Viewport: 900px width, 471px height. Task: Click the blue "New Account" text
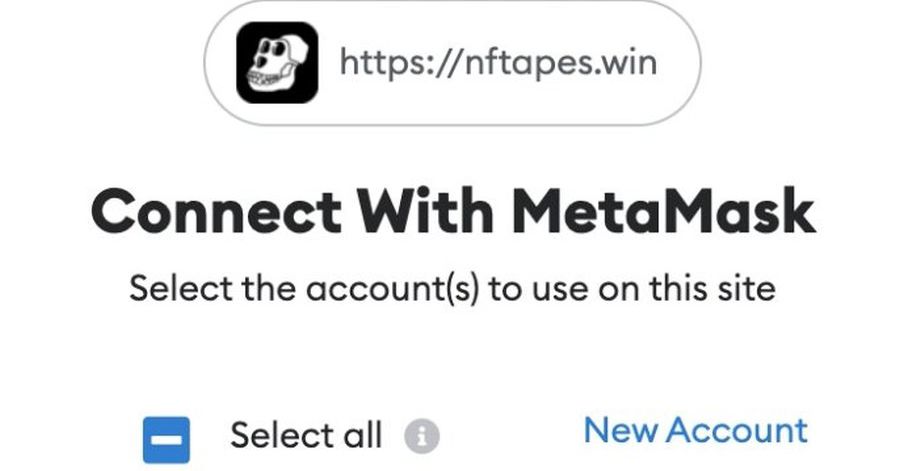click(695, 431)
